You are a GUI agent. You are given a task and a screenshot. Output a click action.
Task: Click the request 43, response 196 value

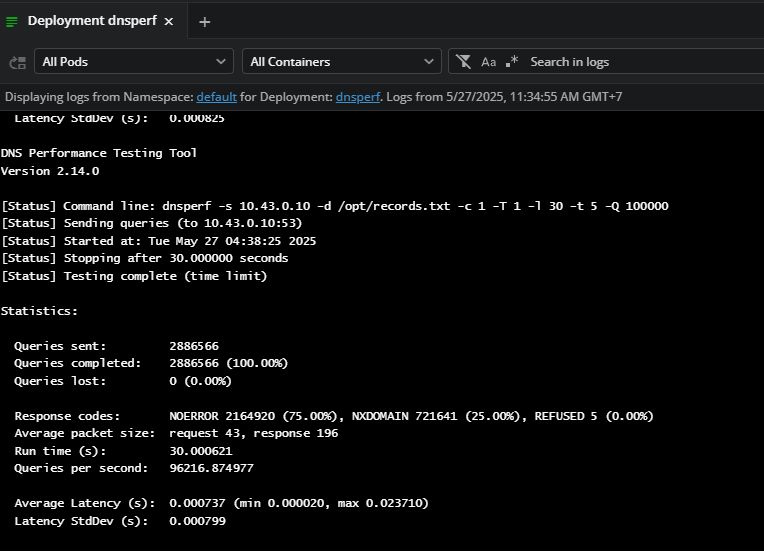click(x=253, y=433)
